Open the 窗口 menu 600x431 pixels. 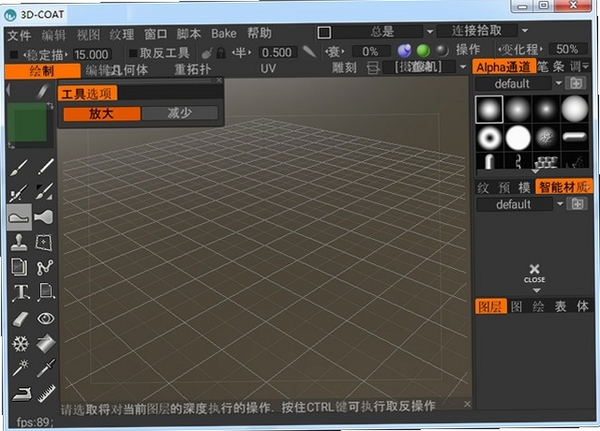click(x=156, y=34)
